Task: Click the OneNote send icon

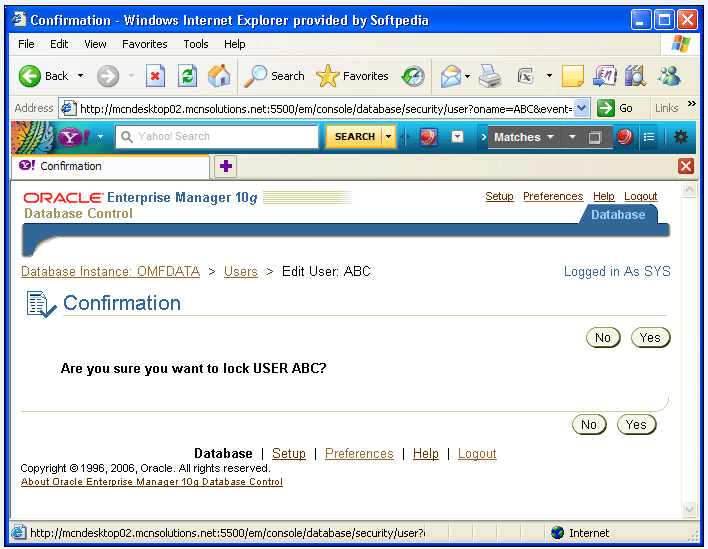Action: (605, 76)
